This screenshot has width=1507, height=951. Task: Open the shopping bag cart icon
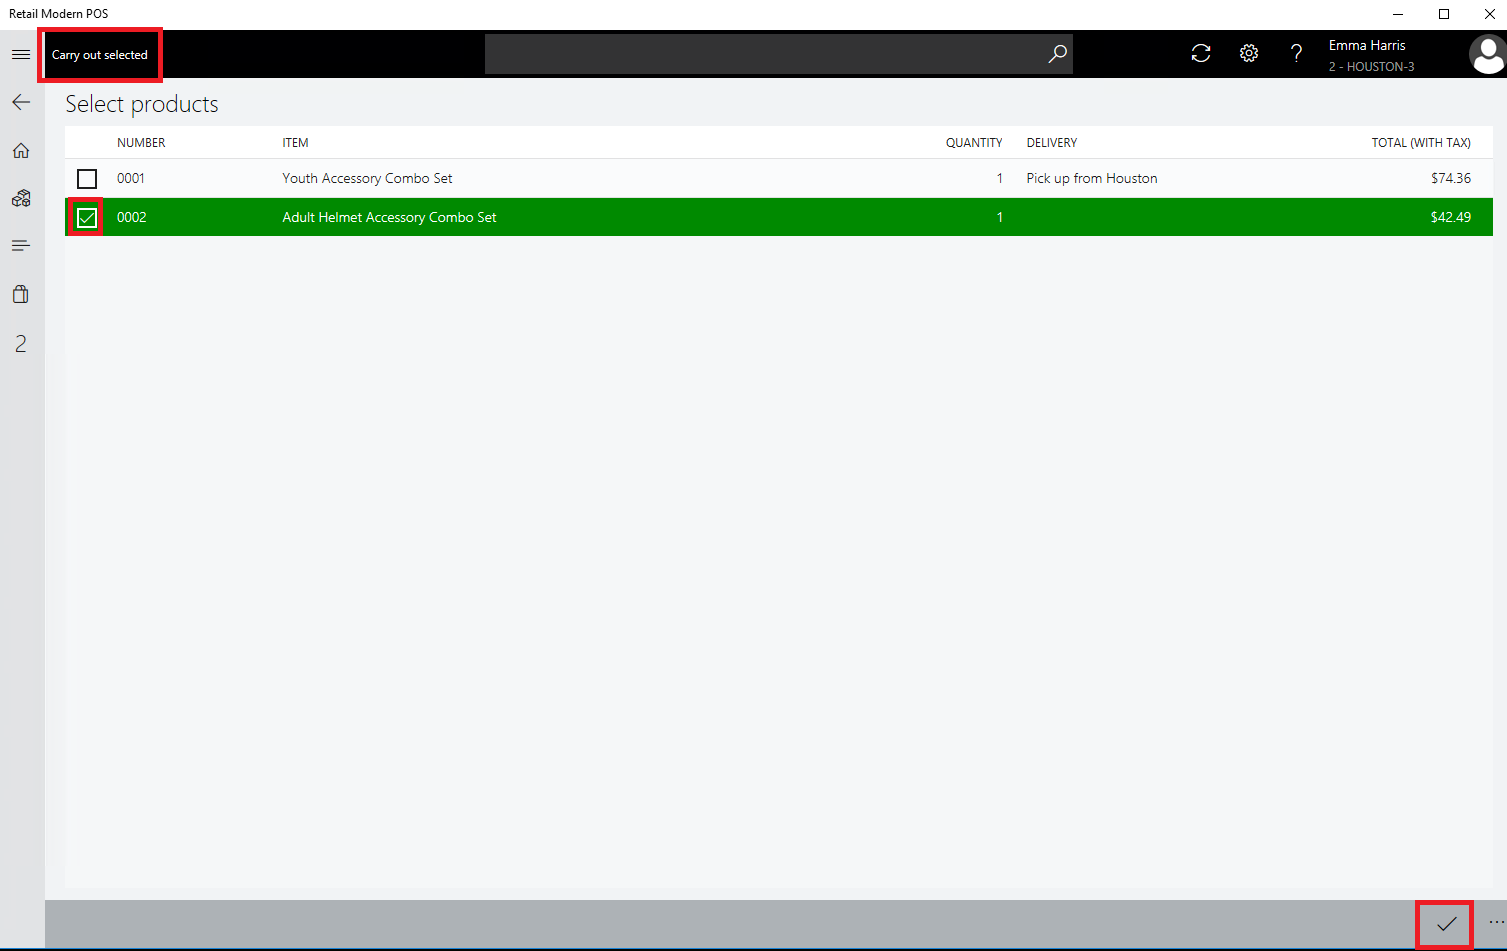point(21,294)
